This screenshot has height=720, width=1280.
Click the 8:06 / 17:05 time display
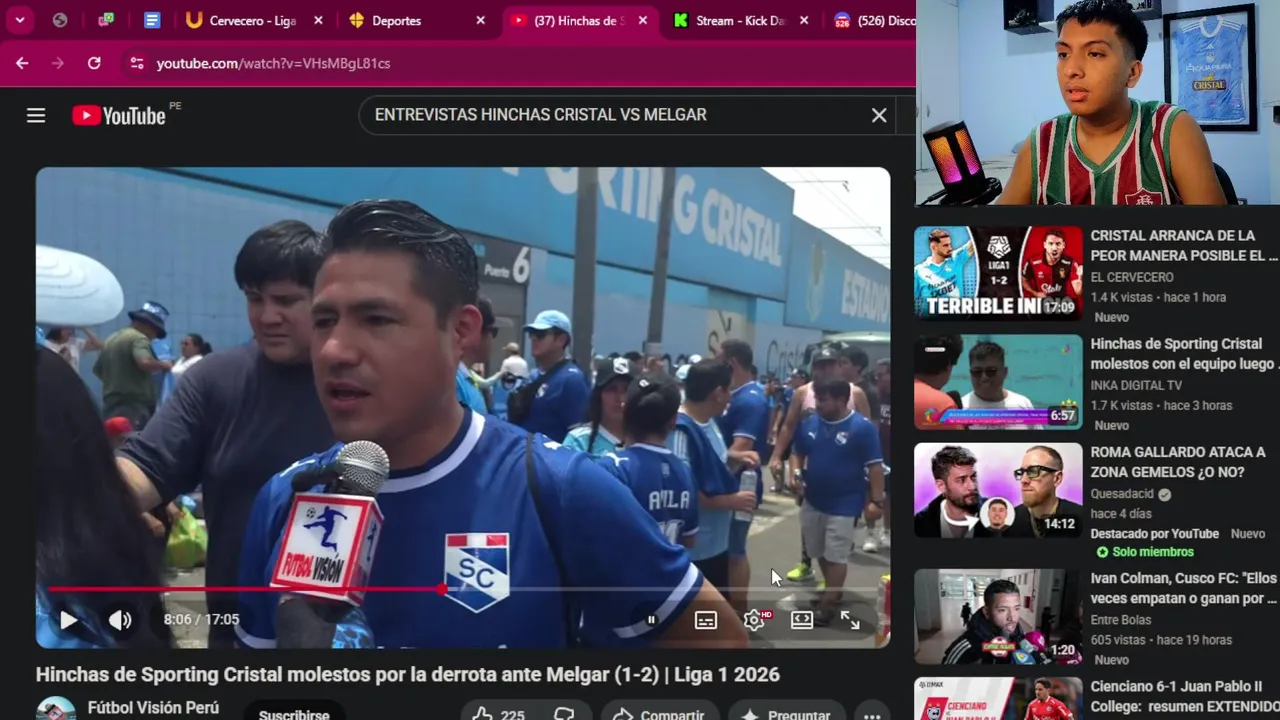[201, 620]
